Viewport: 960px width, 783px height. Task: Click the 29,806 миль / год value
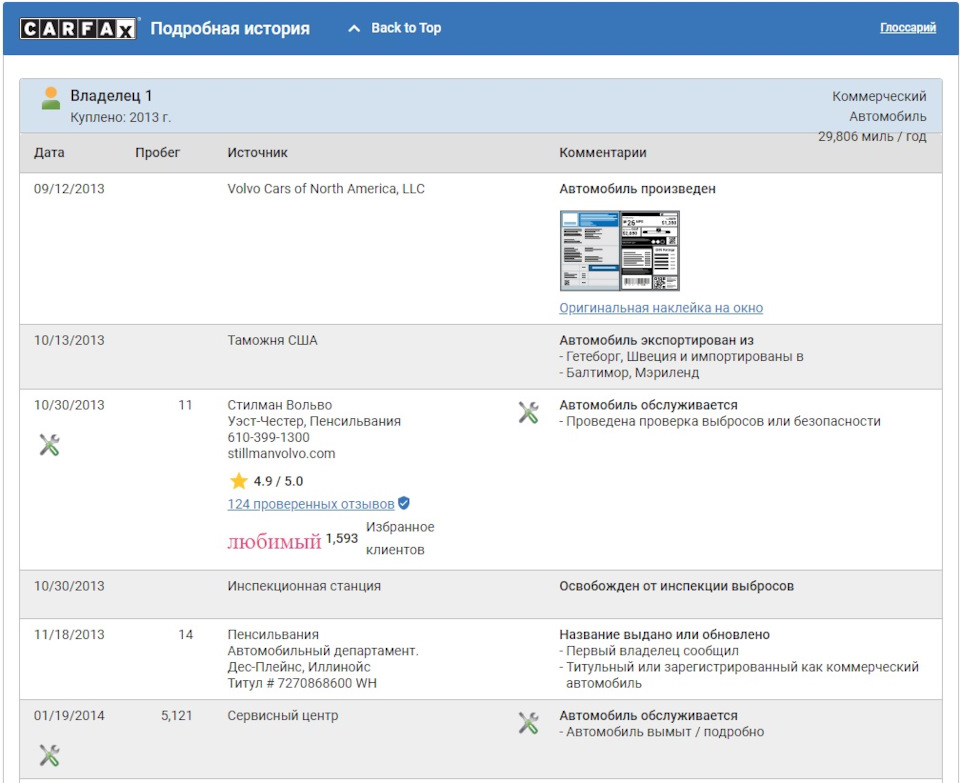click(872, 136)
